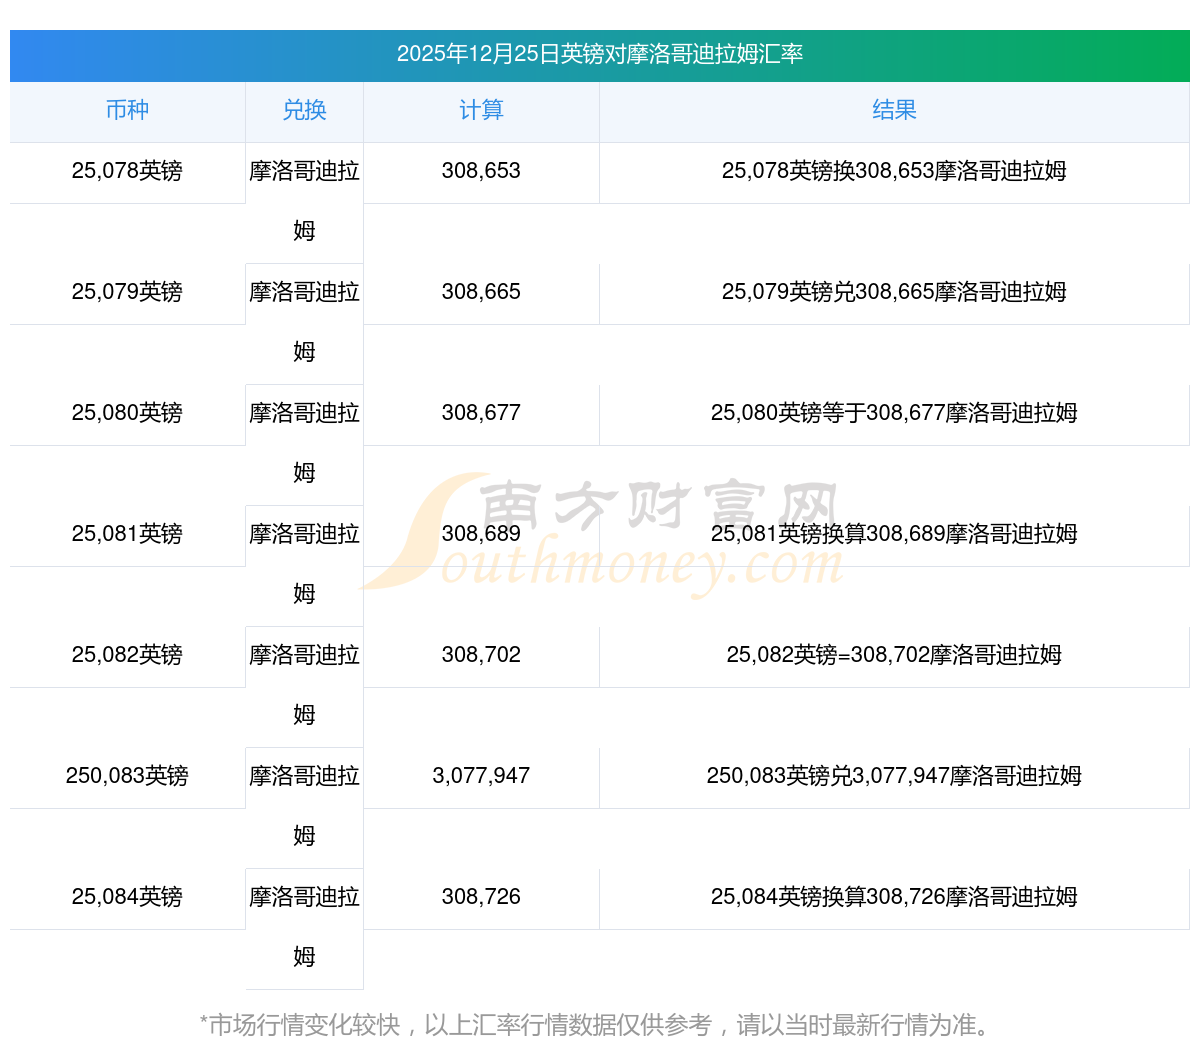The height and width of the screenshot is (1056, 1200).
Task: Click the market disclaimer footnote text
Action: coord(598,1025)
